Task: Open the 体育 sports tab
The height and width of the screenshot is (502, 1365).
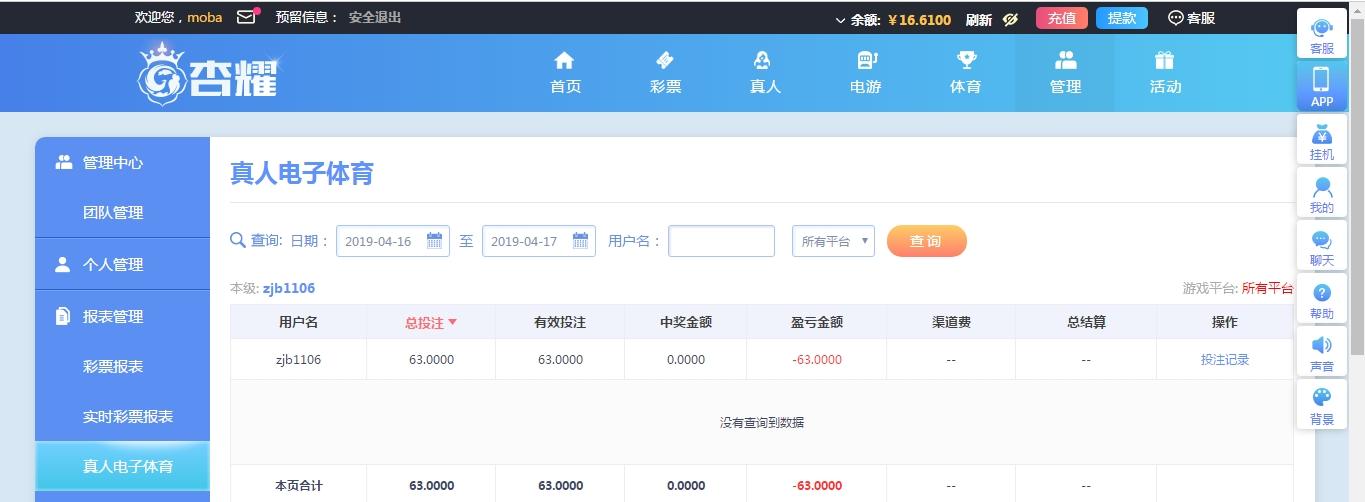Action: coord(965,73)
